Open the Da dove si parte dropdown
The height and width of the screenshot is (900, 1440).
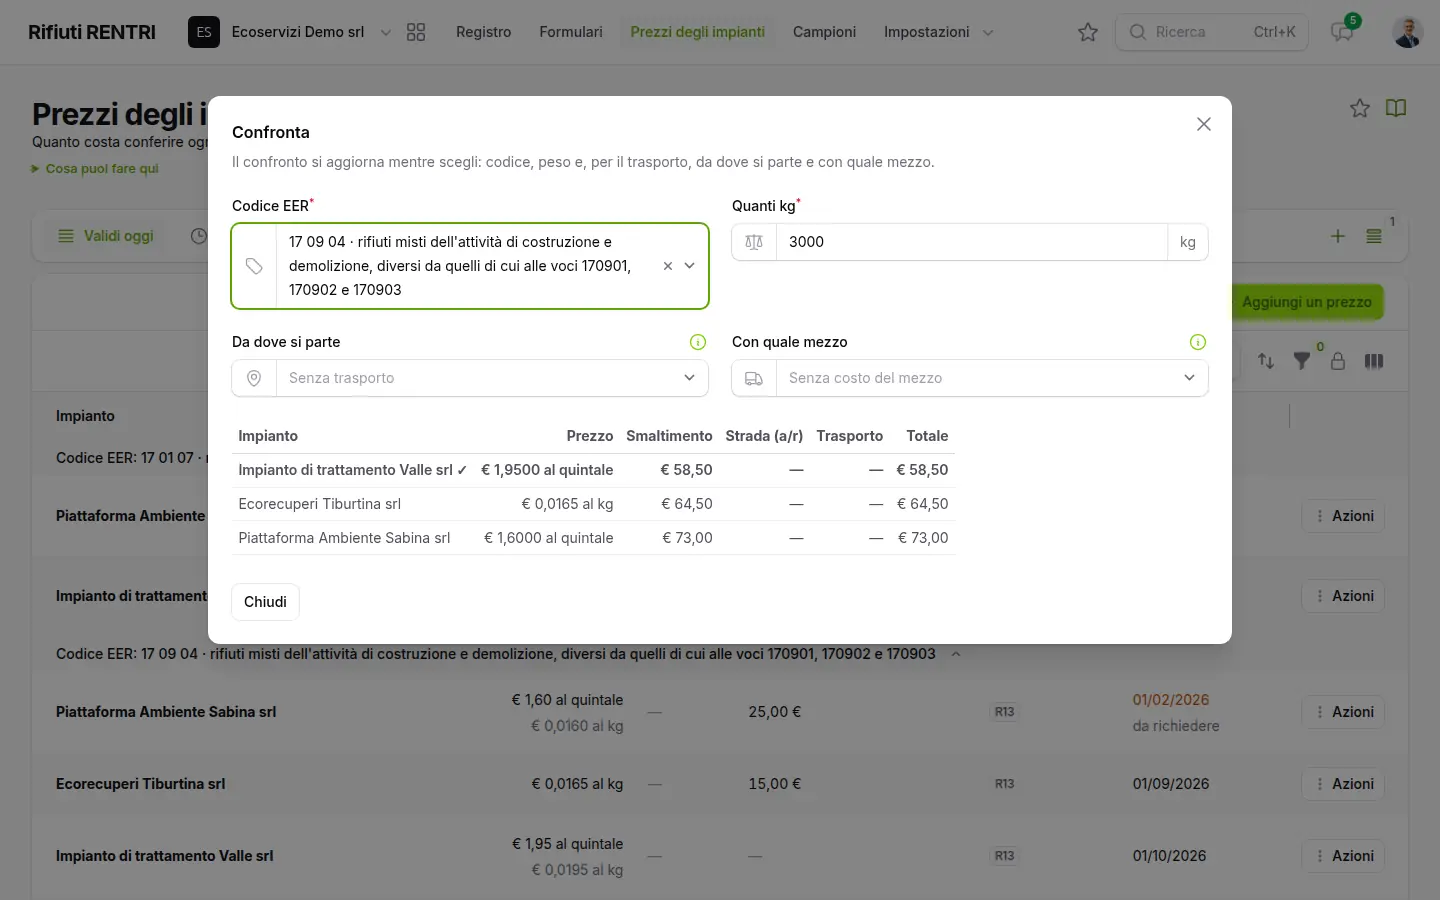470,378
